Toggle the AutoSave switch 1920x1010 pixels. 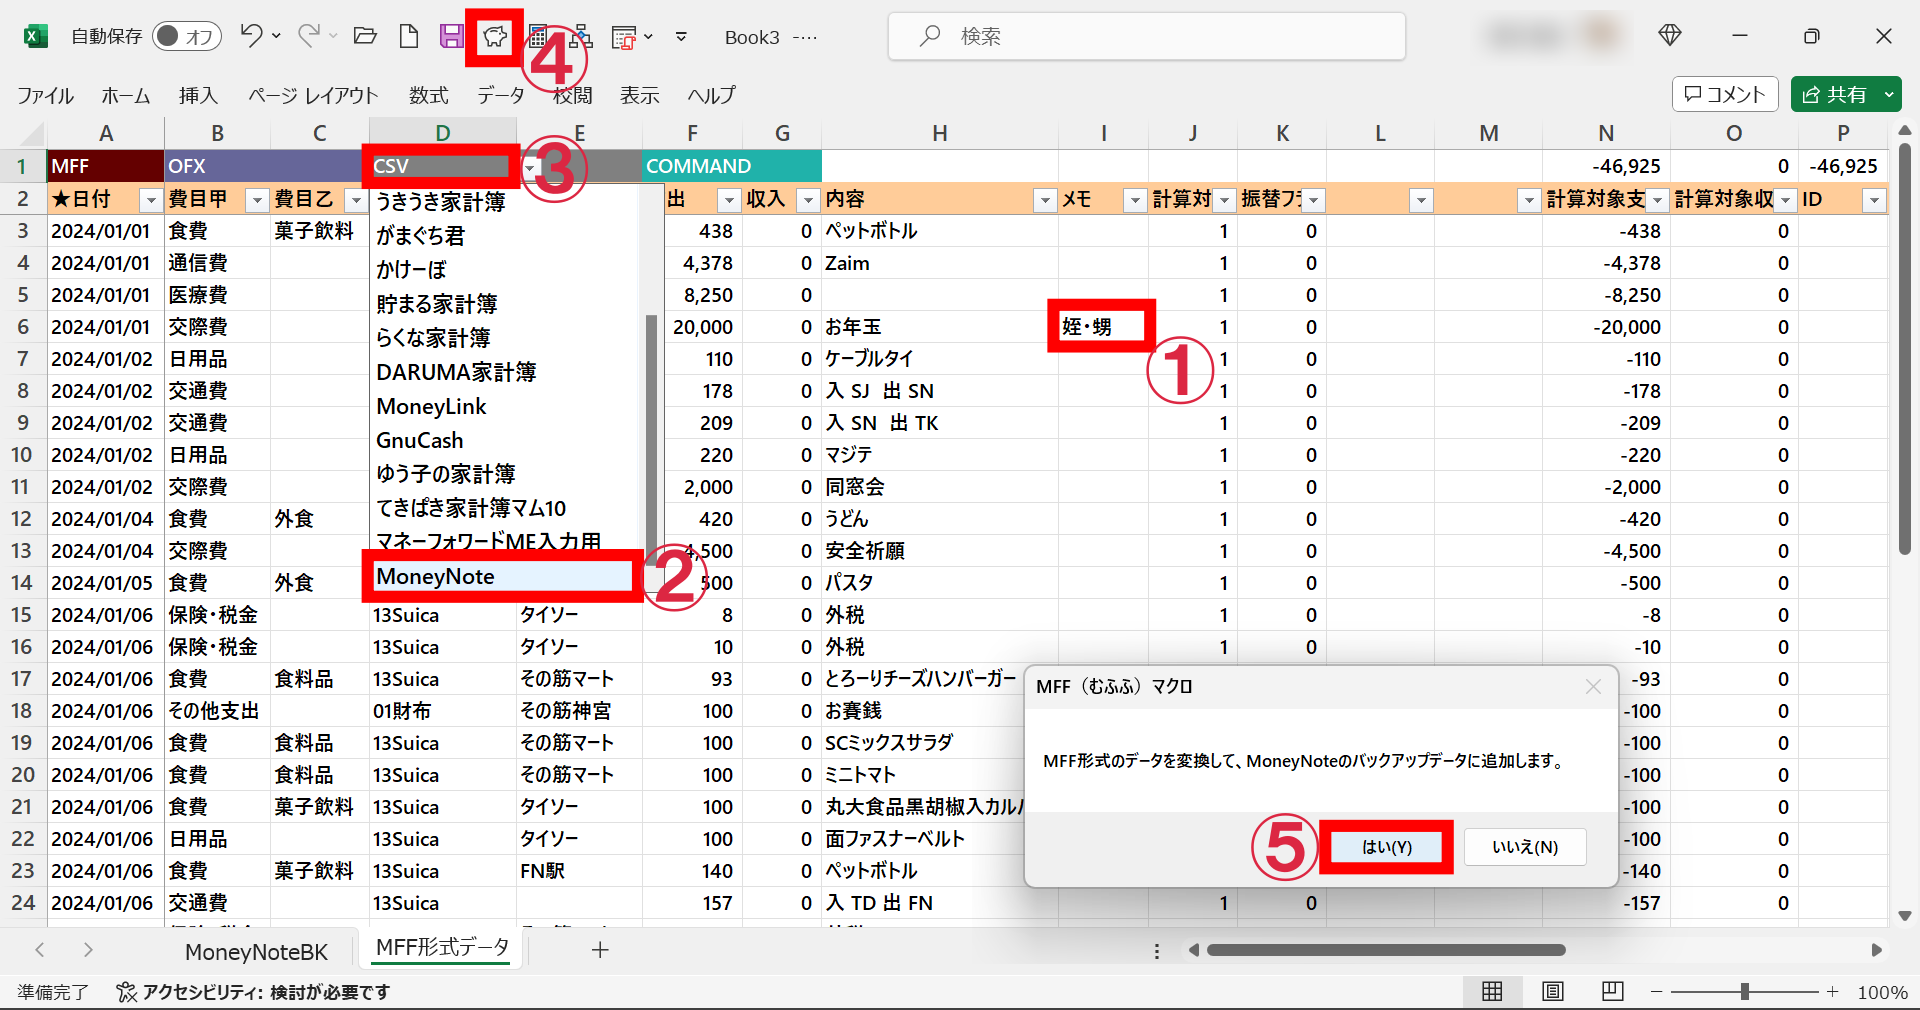187,36
